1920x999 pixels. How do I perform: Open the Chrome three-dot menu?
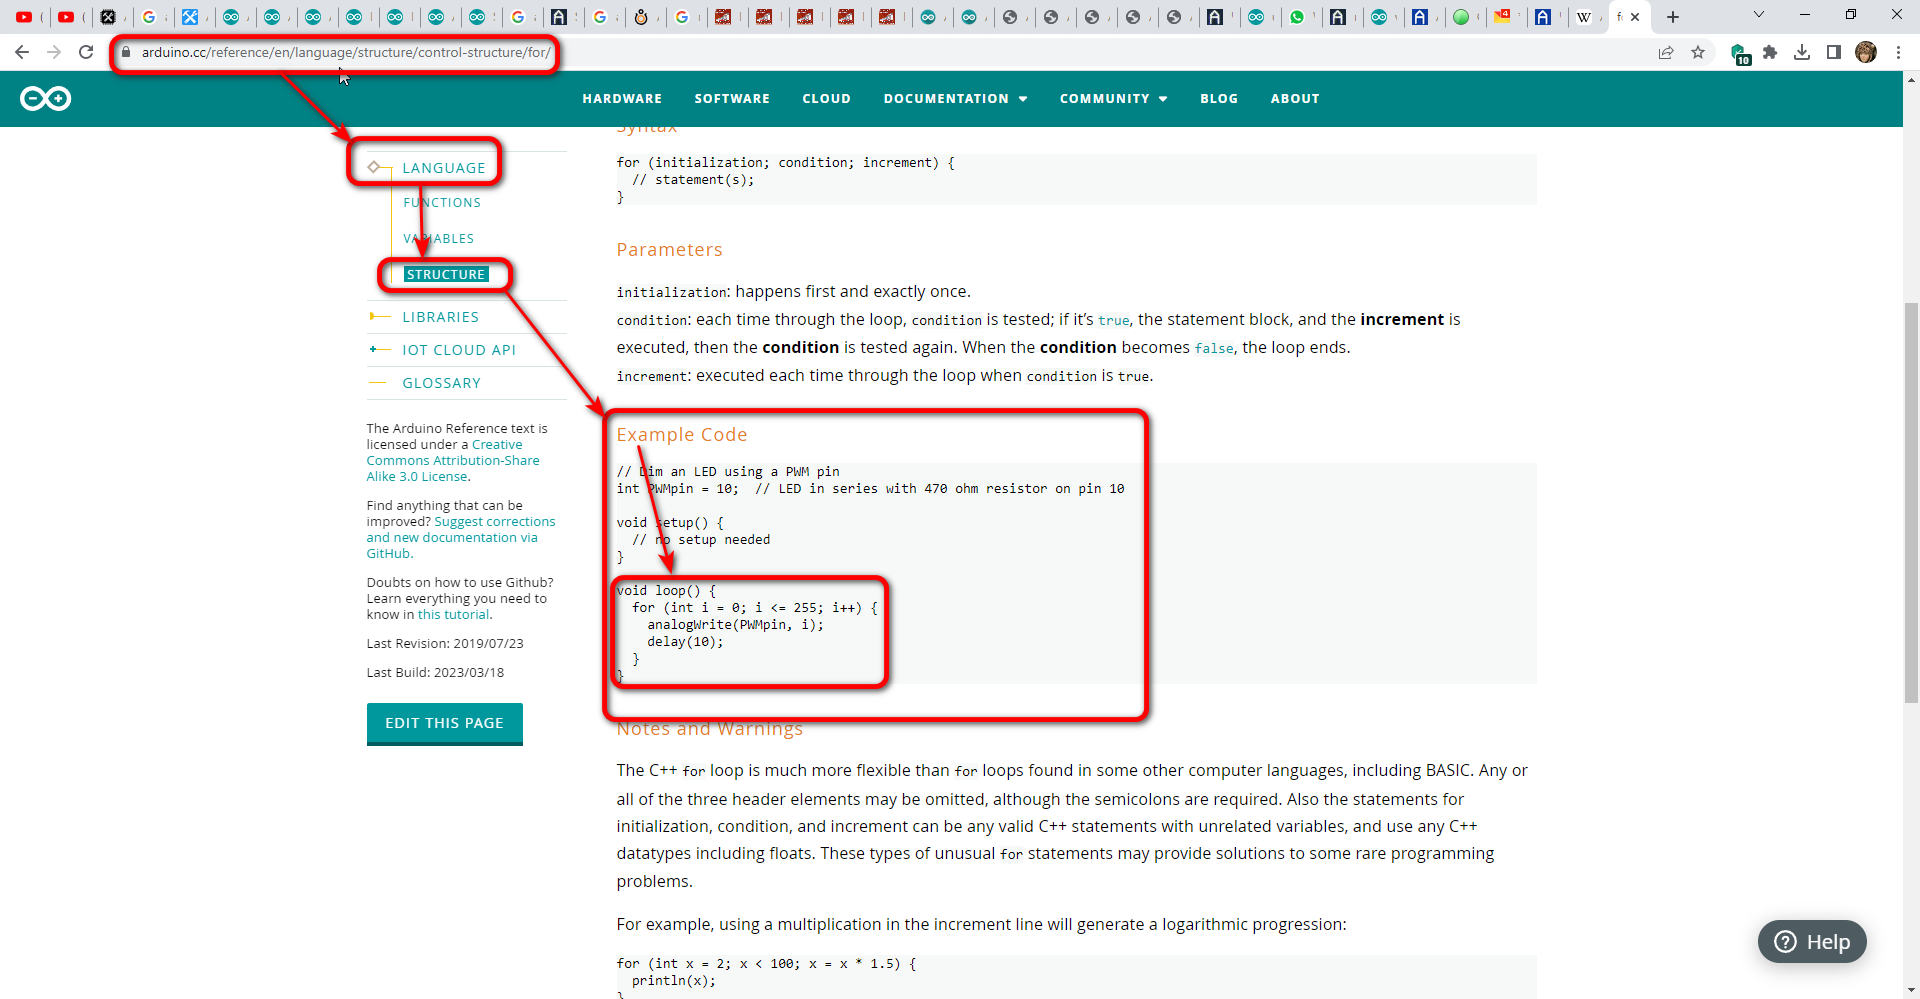coord(1898,52)
